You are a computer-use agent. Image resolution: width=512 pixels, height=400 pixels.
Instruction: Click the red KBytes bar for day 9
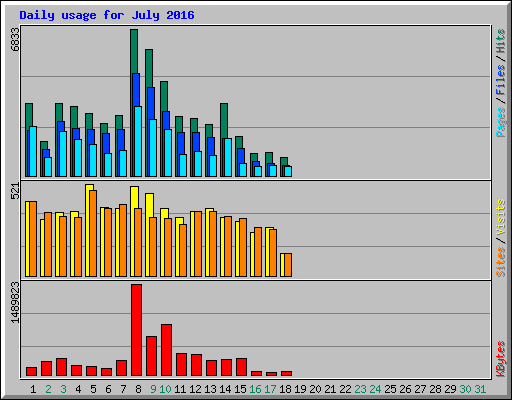pos(151,356)
